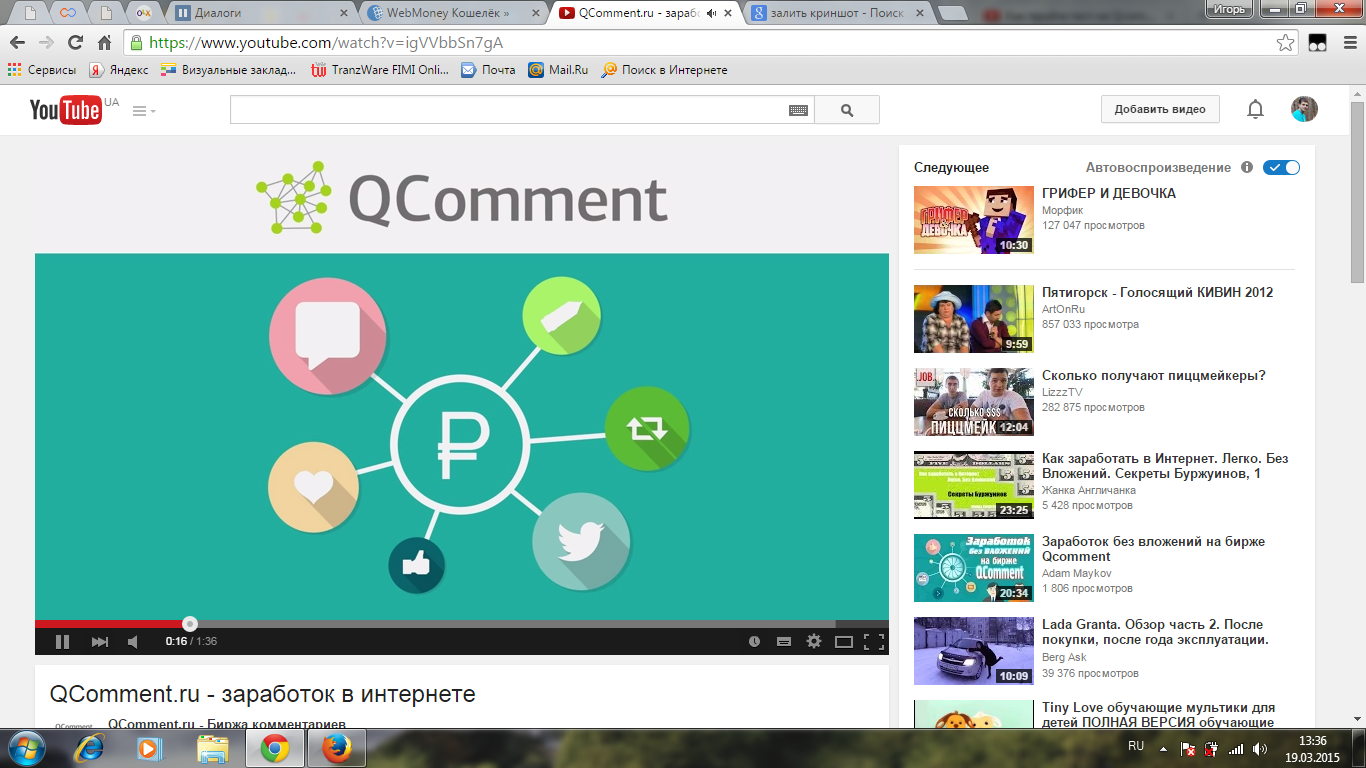Click the YouTube search magnifier button
1366x768 pixels.
(x=847, y=110)
